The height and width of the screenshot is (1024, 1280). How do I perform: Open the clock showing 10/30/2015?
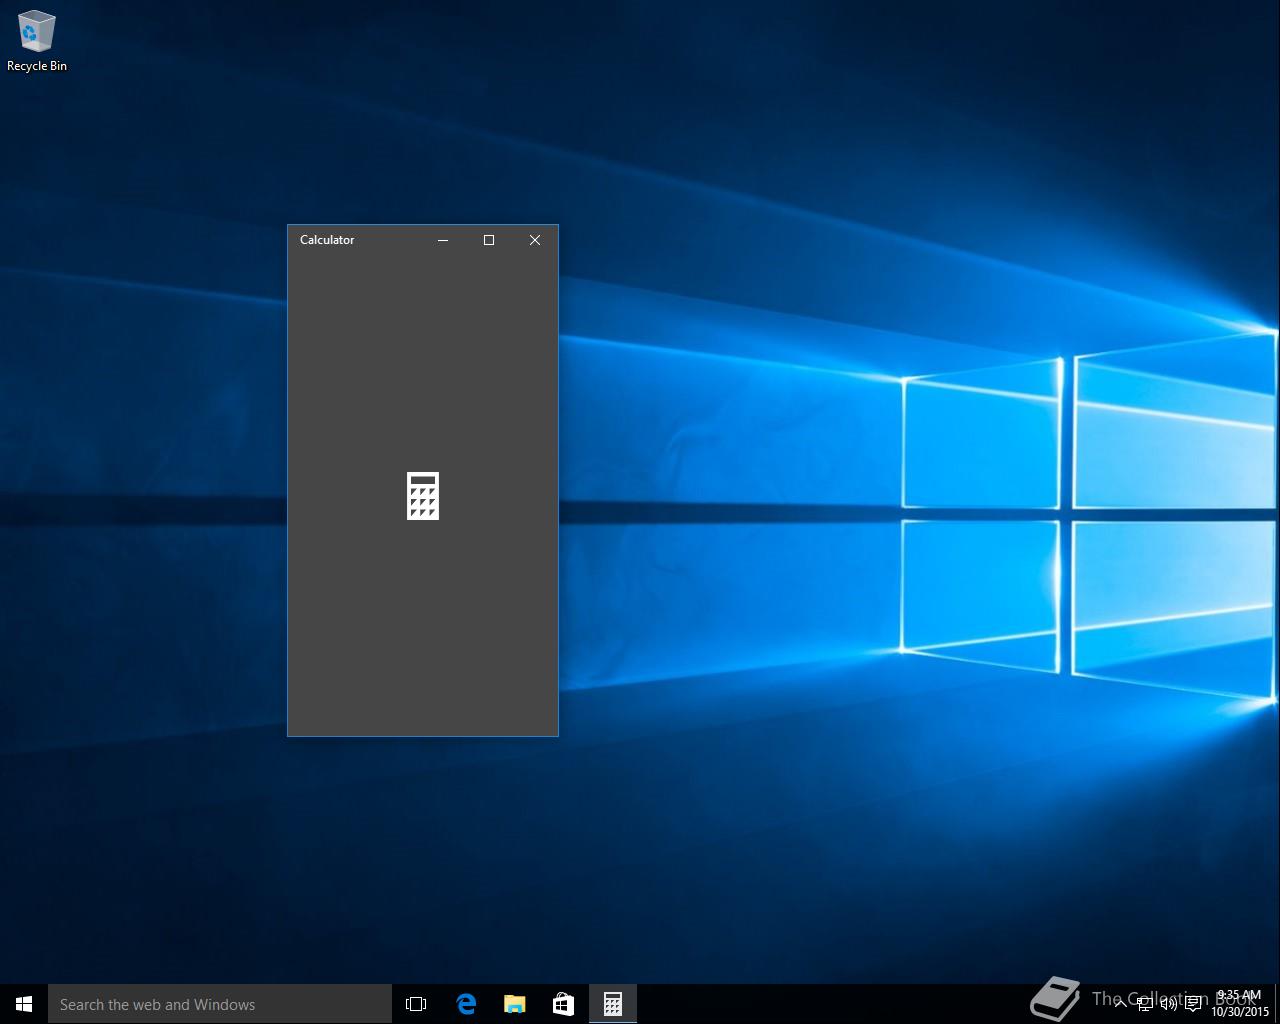(1240, 1004)
